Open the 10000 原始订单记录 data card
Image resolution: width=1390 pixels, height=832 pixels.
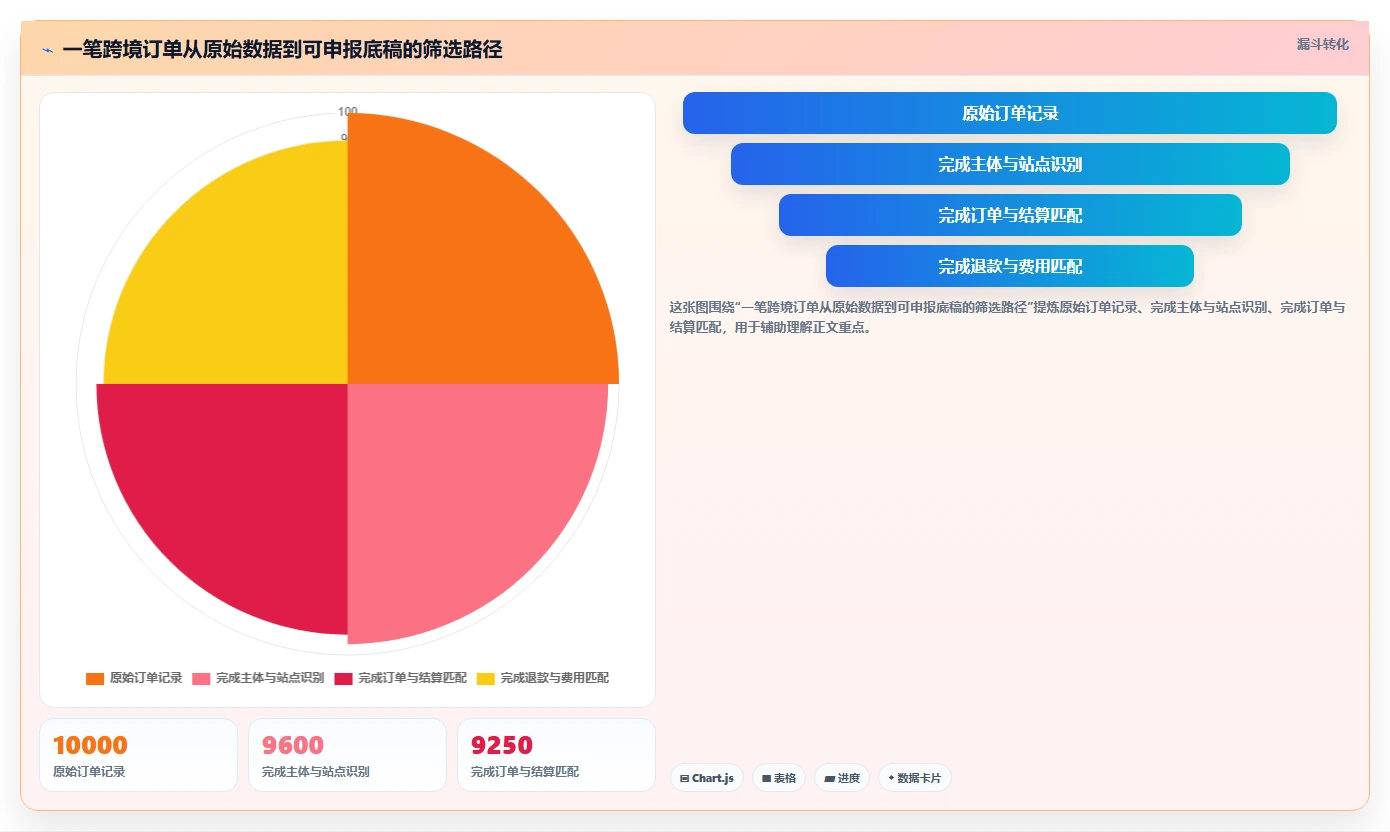click(139, 755)
